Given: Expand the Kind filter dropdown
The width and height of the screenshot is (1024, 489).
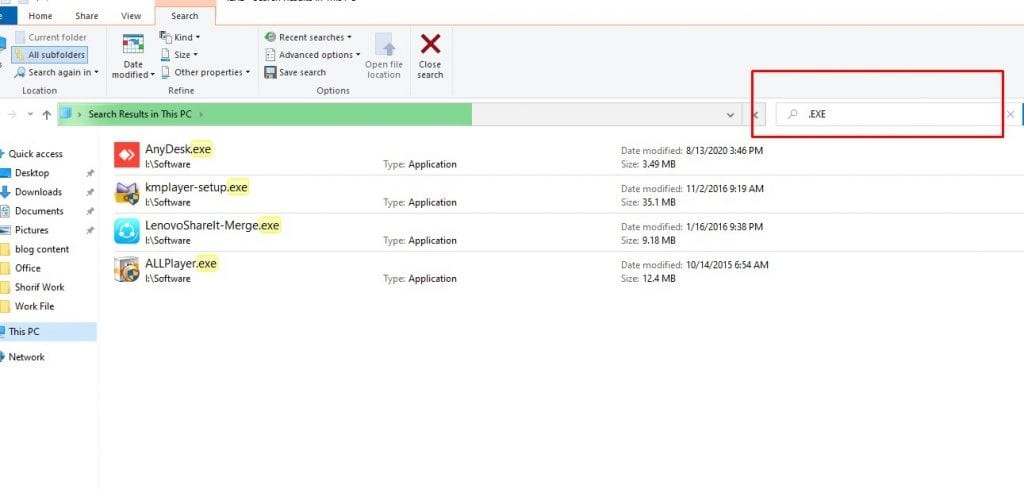Looking at the screenshot, I should [x=180, y=38].
